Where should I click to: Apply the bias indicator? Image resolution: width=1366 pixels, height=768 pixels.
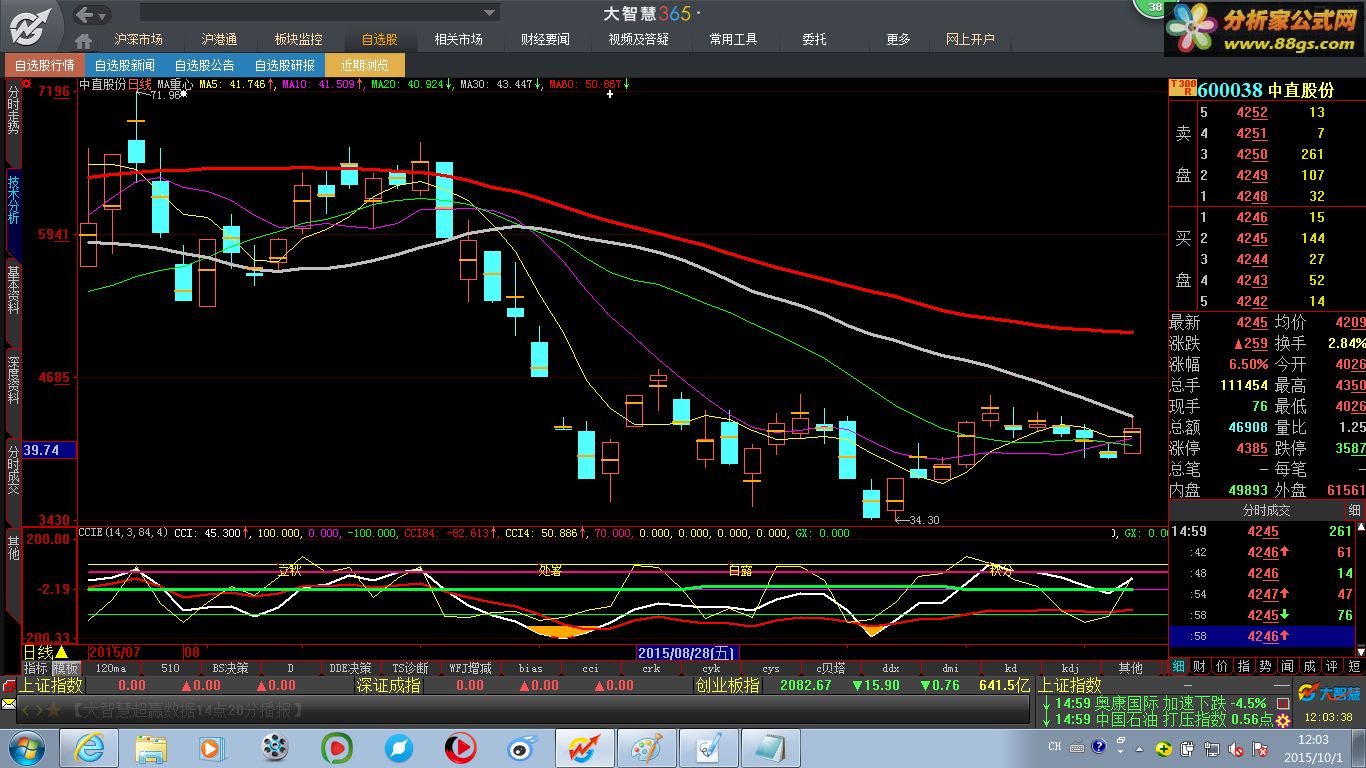coord(530,668)
